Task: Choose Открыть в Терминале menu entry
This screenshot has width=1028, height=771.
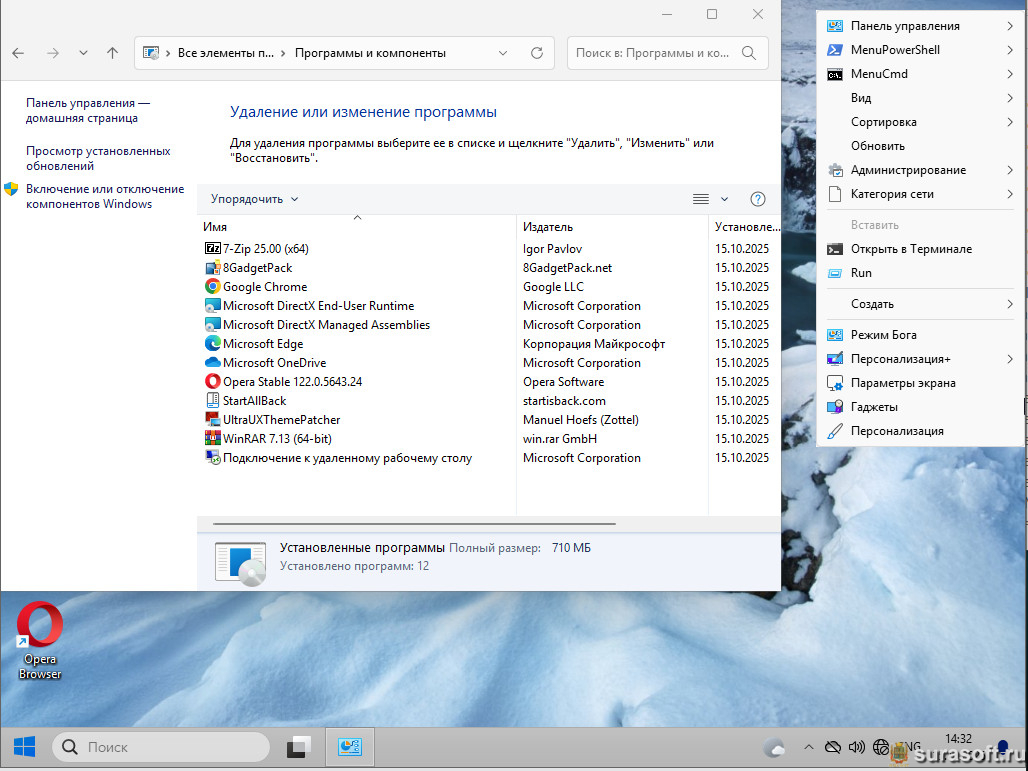Action: point(910,249)
